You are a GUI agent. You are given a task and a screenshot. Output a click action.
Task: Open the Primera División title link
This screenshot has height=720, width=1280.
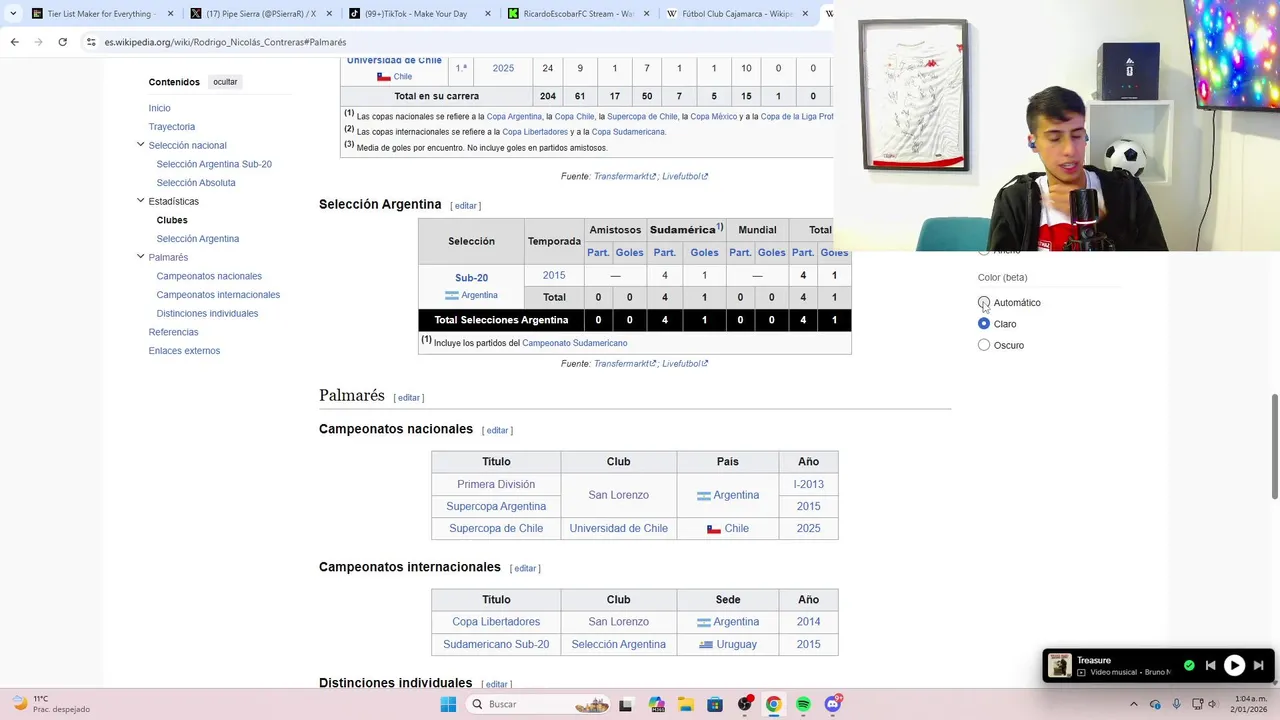coord(496,484)
